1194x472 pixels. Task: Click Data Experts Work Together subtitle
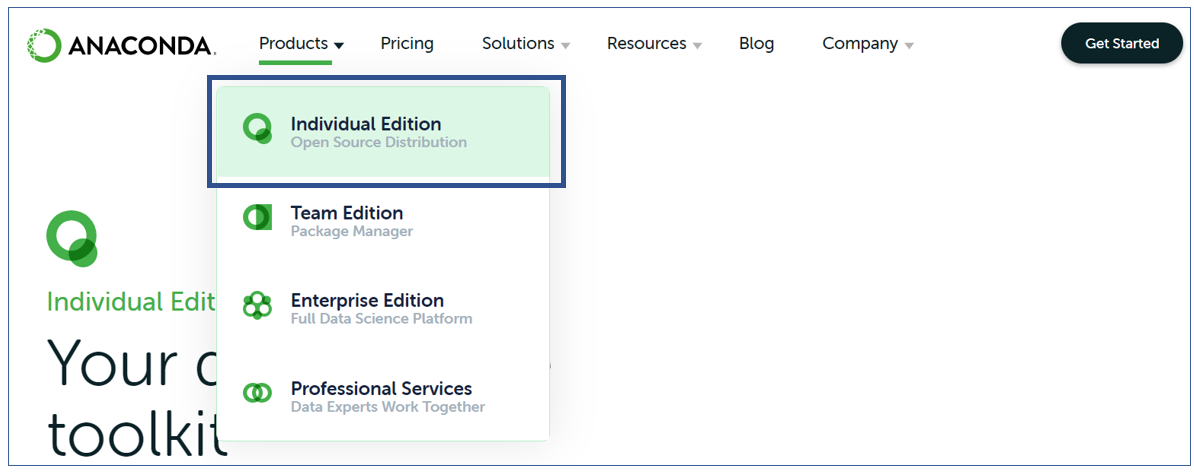[388, 407]
